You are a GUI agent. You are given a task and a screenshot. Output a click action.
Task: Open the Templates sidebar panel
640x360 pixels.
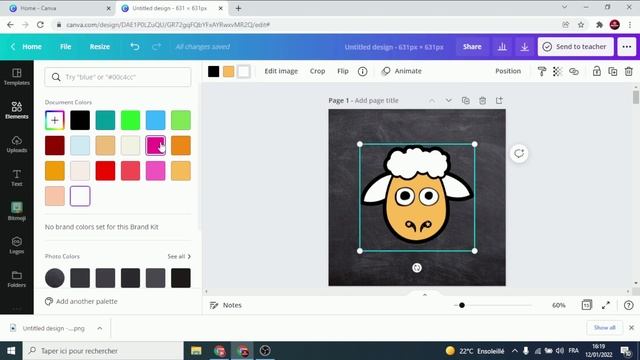17,77
